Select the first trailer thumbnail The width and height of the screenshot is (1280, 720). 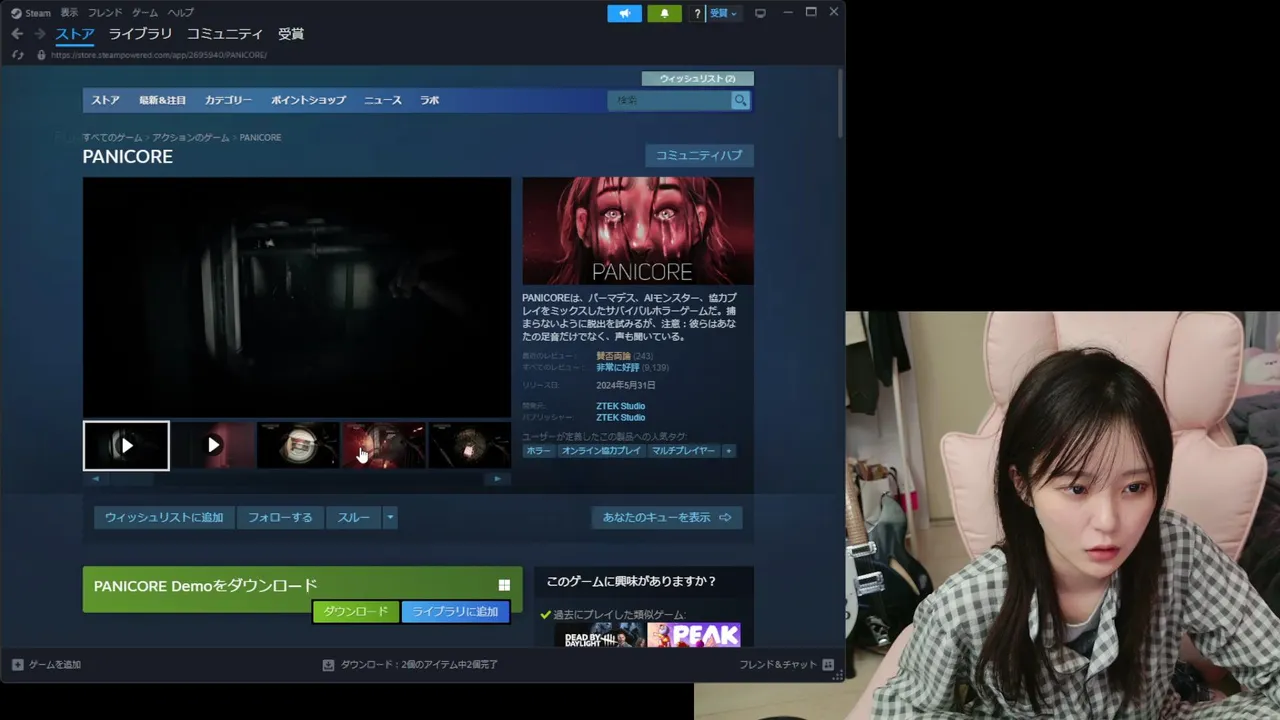pyautogui.click(x=126, y=446)
